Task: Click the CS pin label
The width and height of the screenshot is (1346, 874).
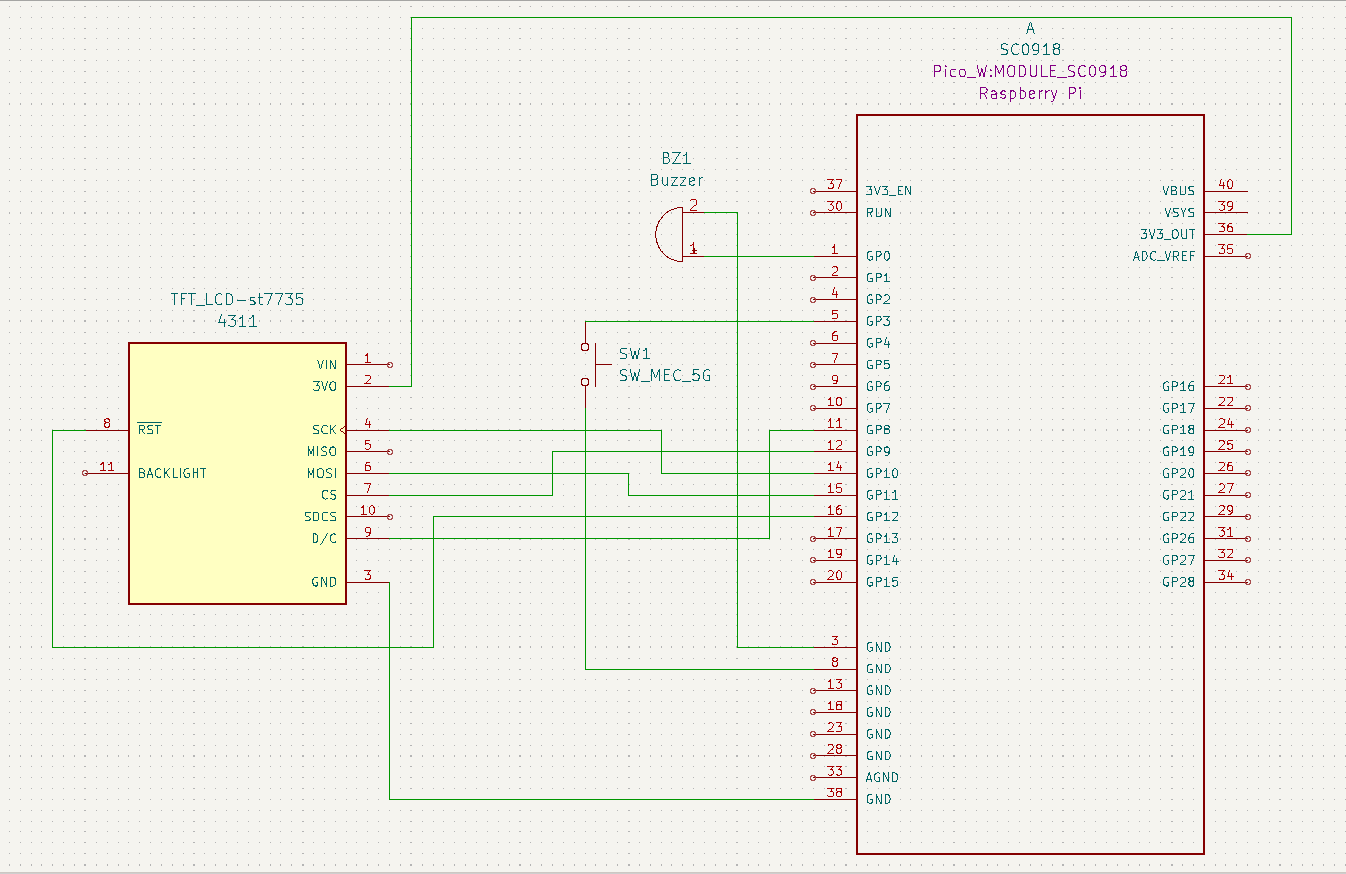Action: tap(329, 495)
